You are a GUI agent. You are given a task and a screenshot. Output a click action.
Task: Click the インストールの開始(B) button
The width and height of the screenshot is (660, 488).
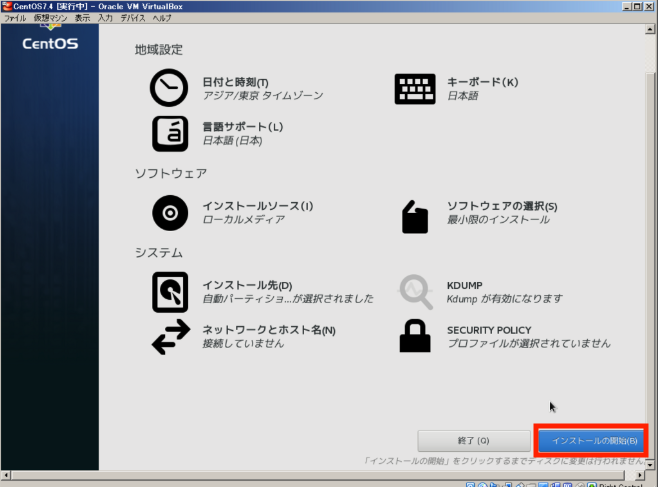(x=591, y=440)
